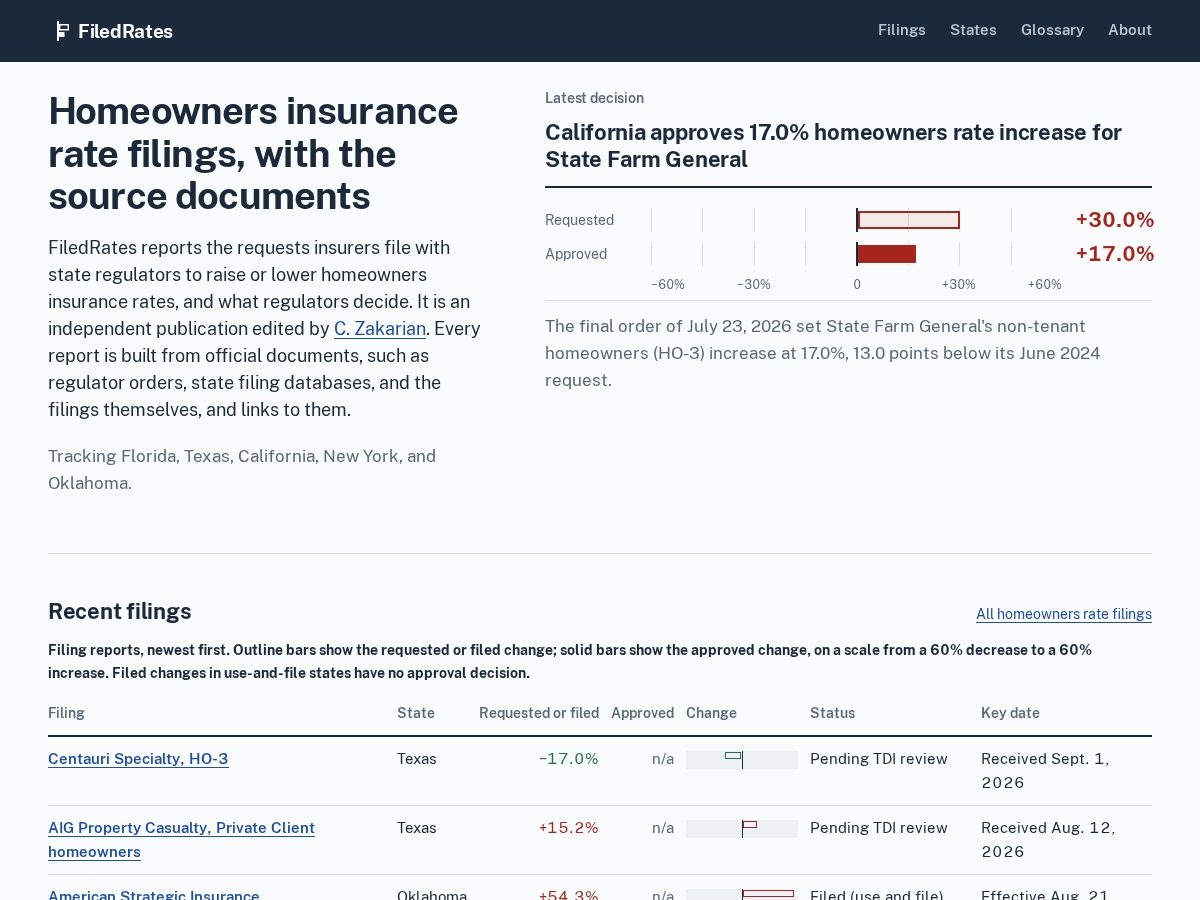Click the +15.2% value for AIG
The width and height of the screenshot is (1200, 900).
568,828
